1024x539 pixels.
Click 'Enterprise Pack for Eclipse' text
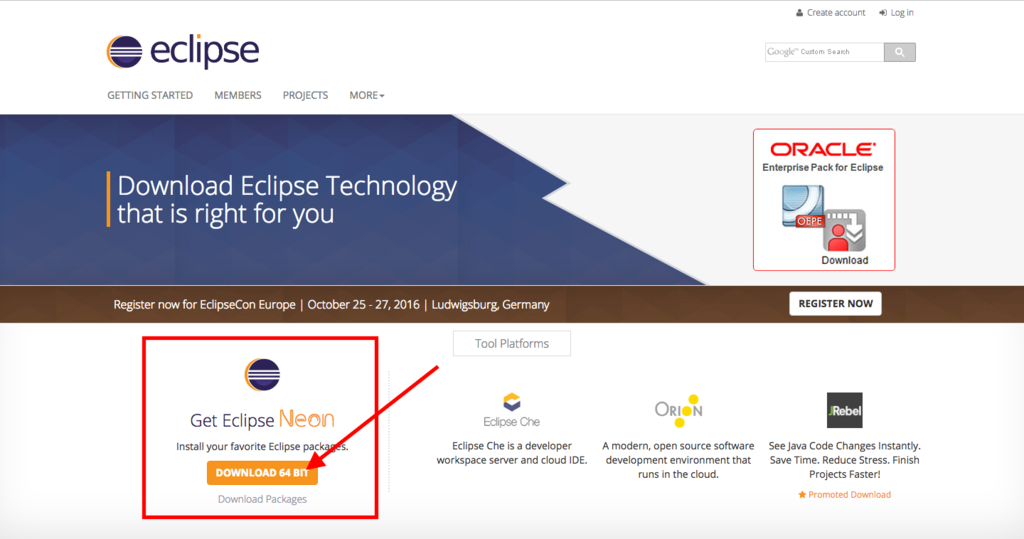[x=823, y=168]
